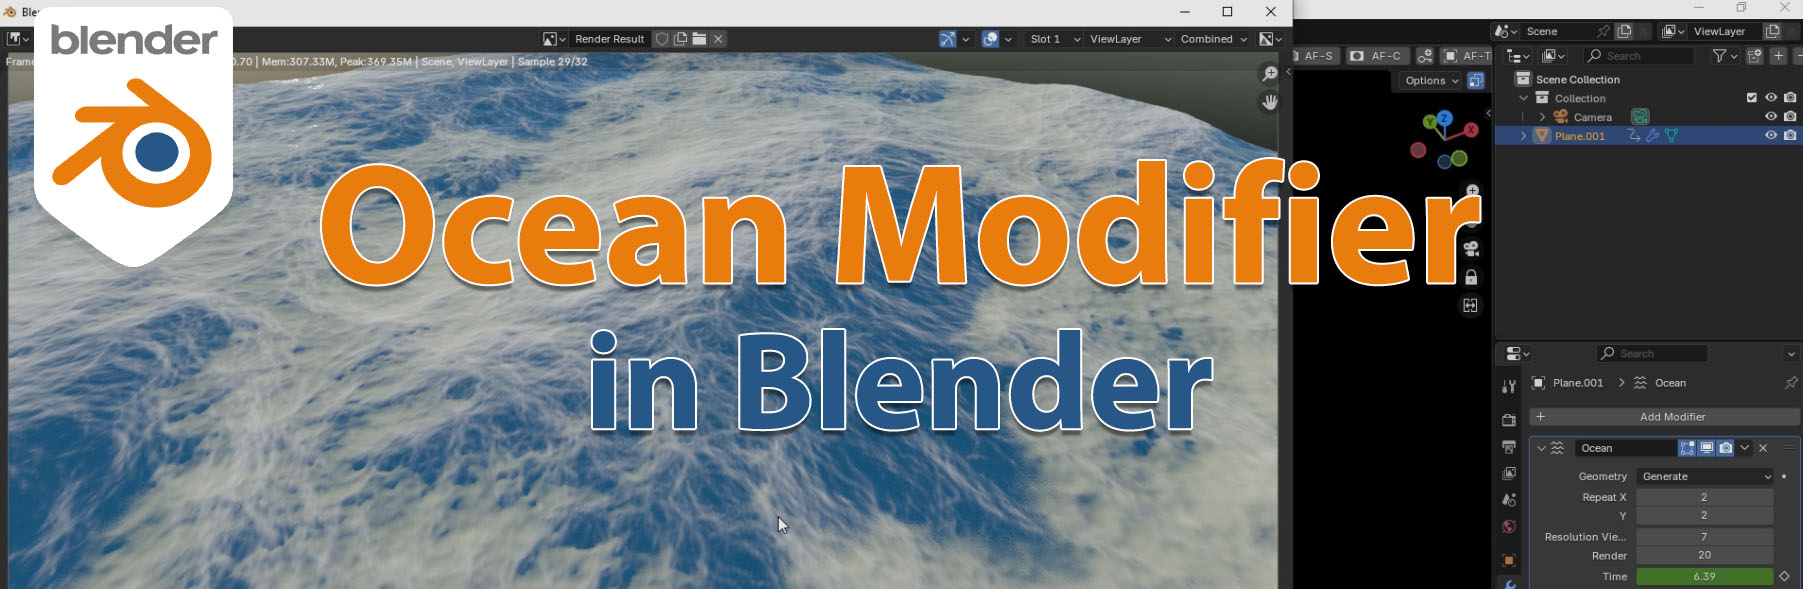Open the outliner display mode dropdown

point(1553,56)
